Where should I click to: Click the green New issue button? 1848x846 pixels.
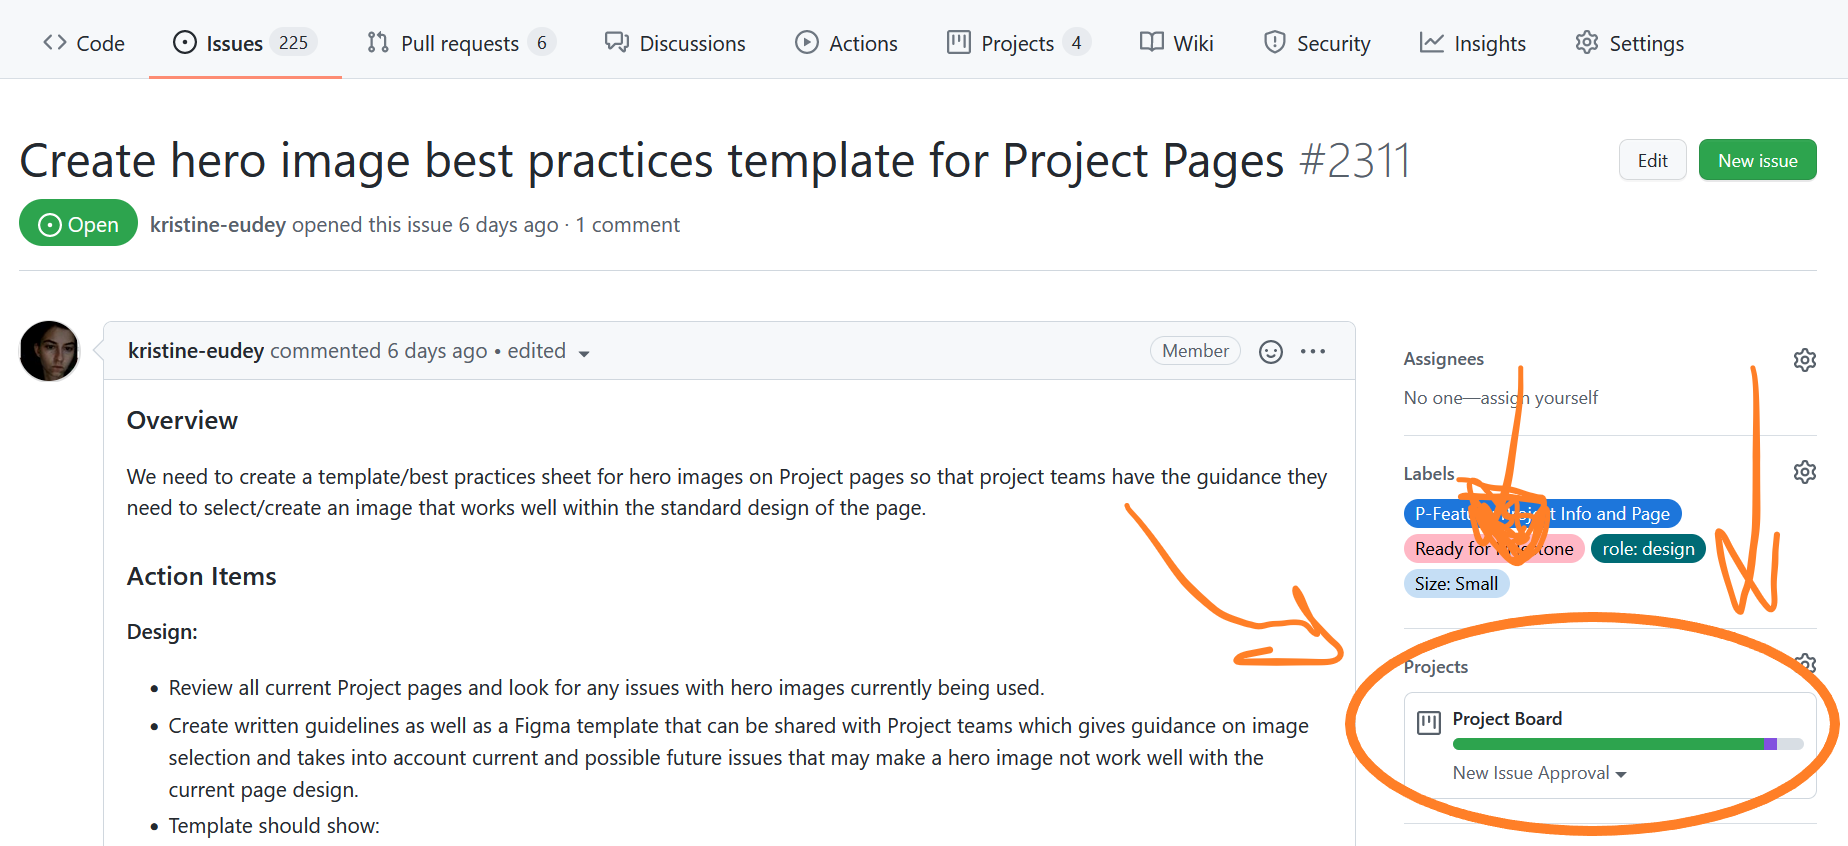click(x=1757, y=160)
